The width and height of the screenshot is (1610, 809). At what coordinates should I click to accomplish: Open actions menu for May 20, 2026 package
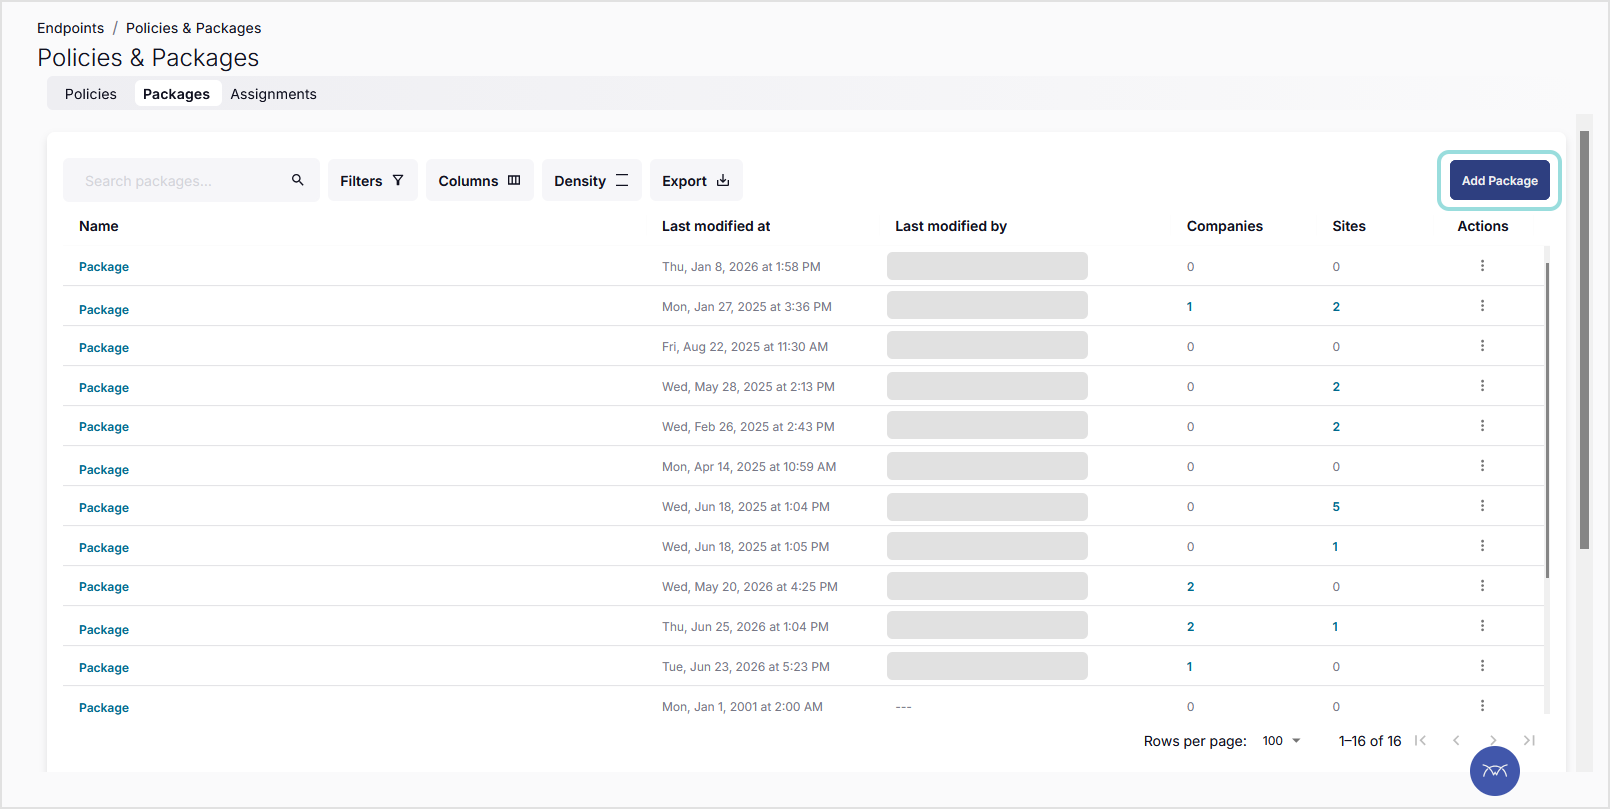click(x=1482, y=586)
